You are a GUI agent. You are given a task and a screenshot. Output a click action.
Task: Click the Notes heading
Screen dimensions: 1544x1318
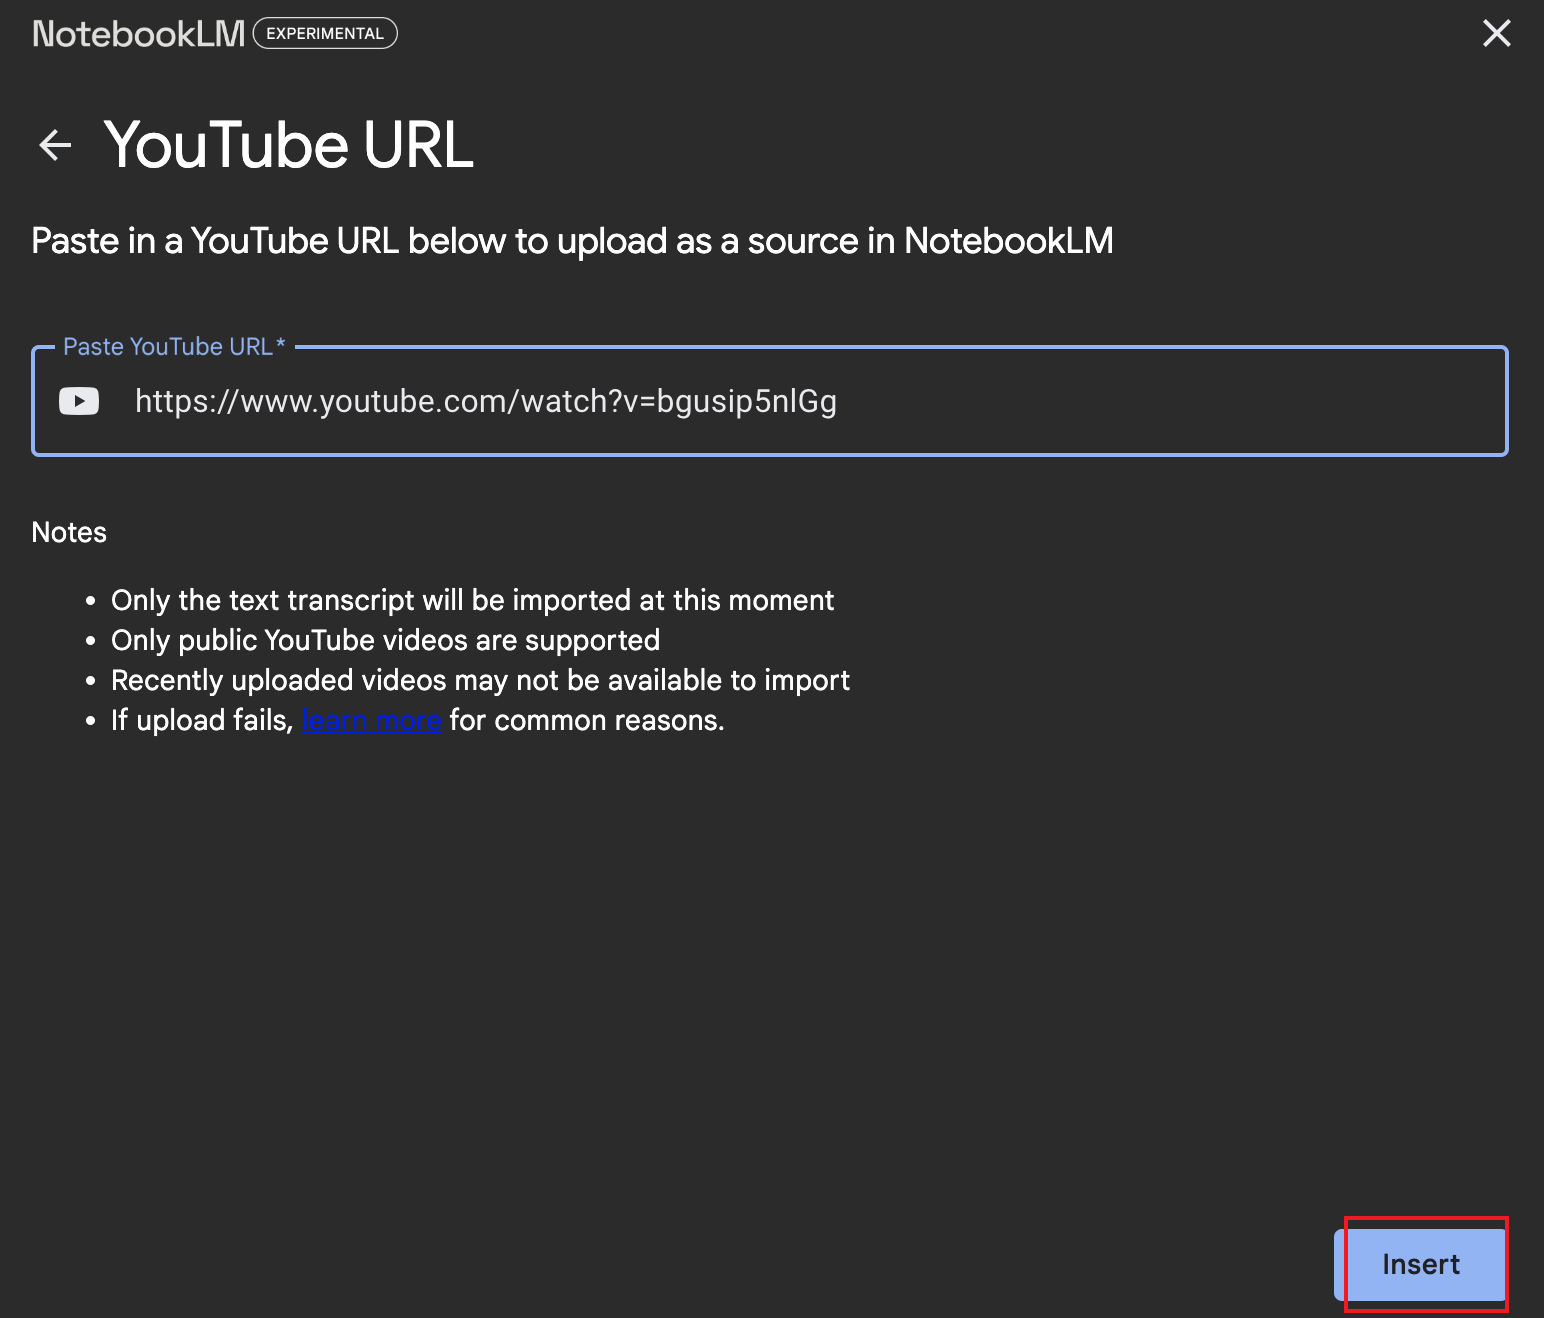point(69,532)
